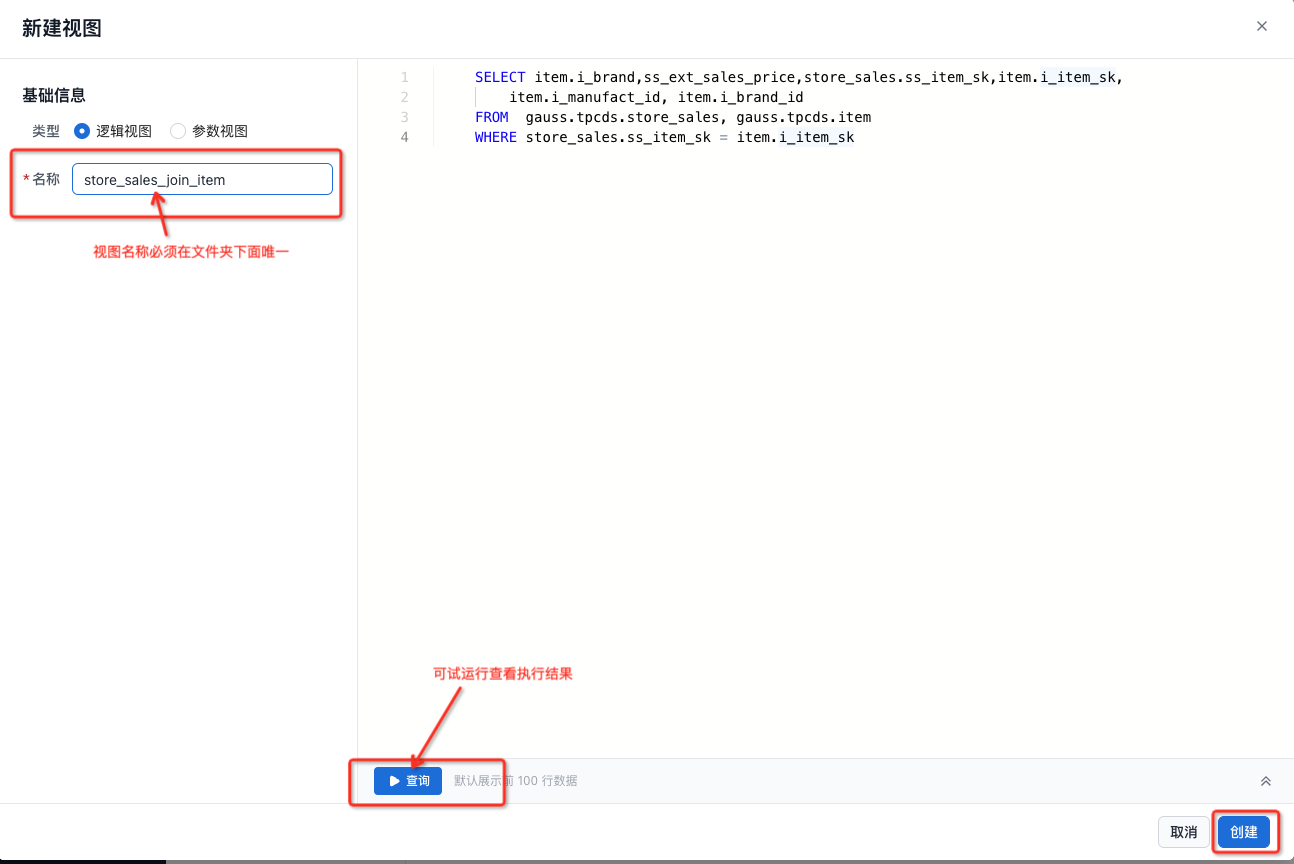This screenshot has height=864, width=1294.
Task: Click line number 2 in editor gutter
Action: 404,97
